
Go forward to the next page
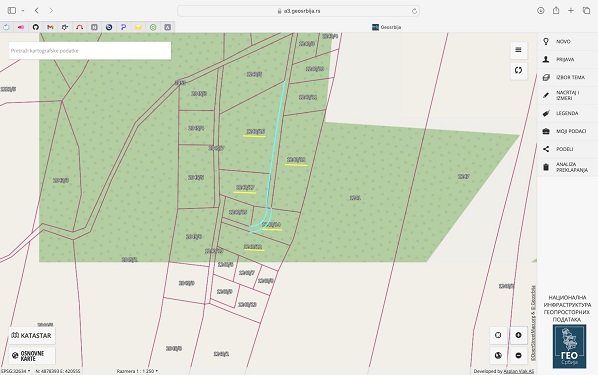coord(51,11)
